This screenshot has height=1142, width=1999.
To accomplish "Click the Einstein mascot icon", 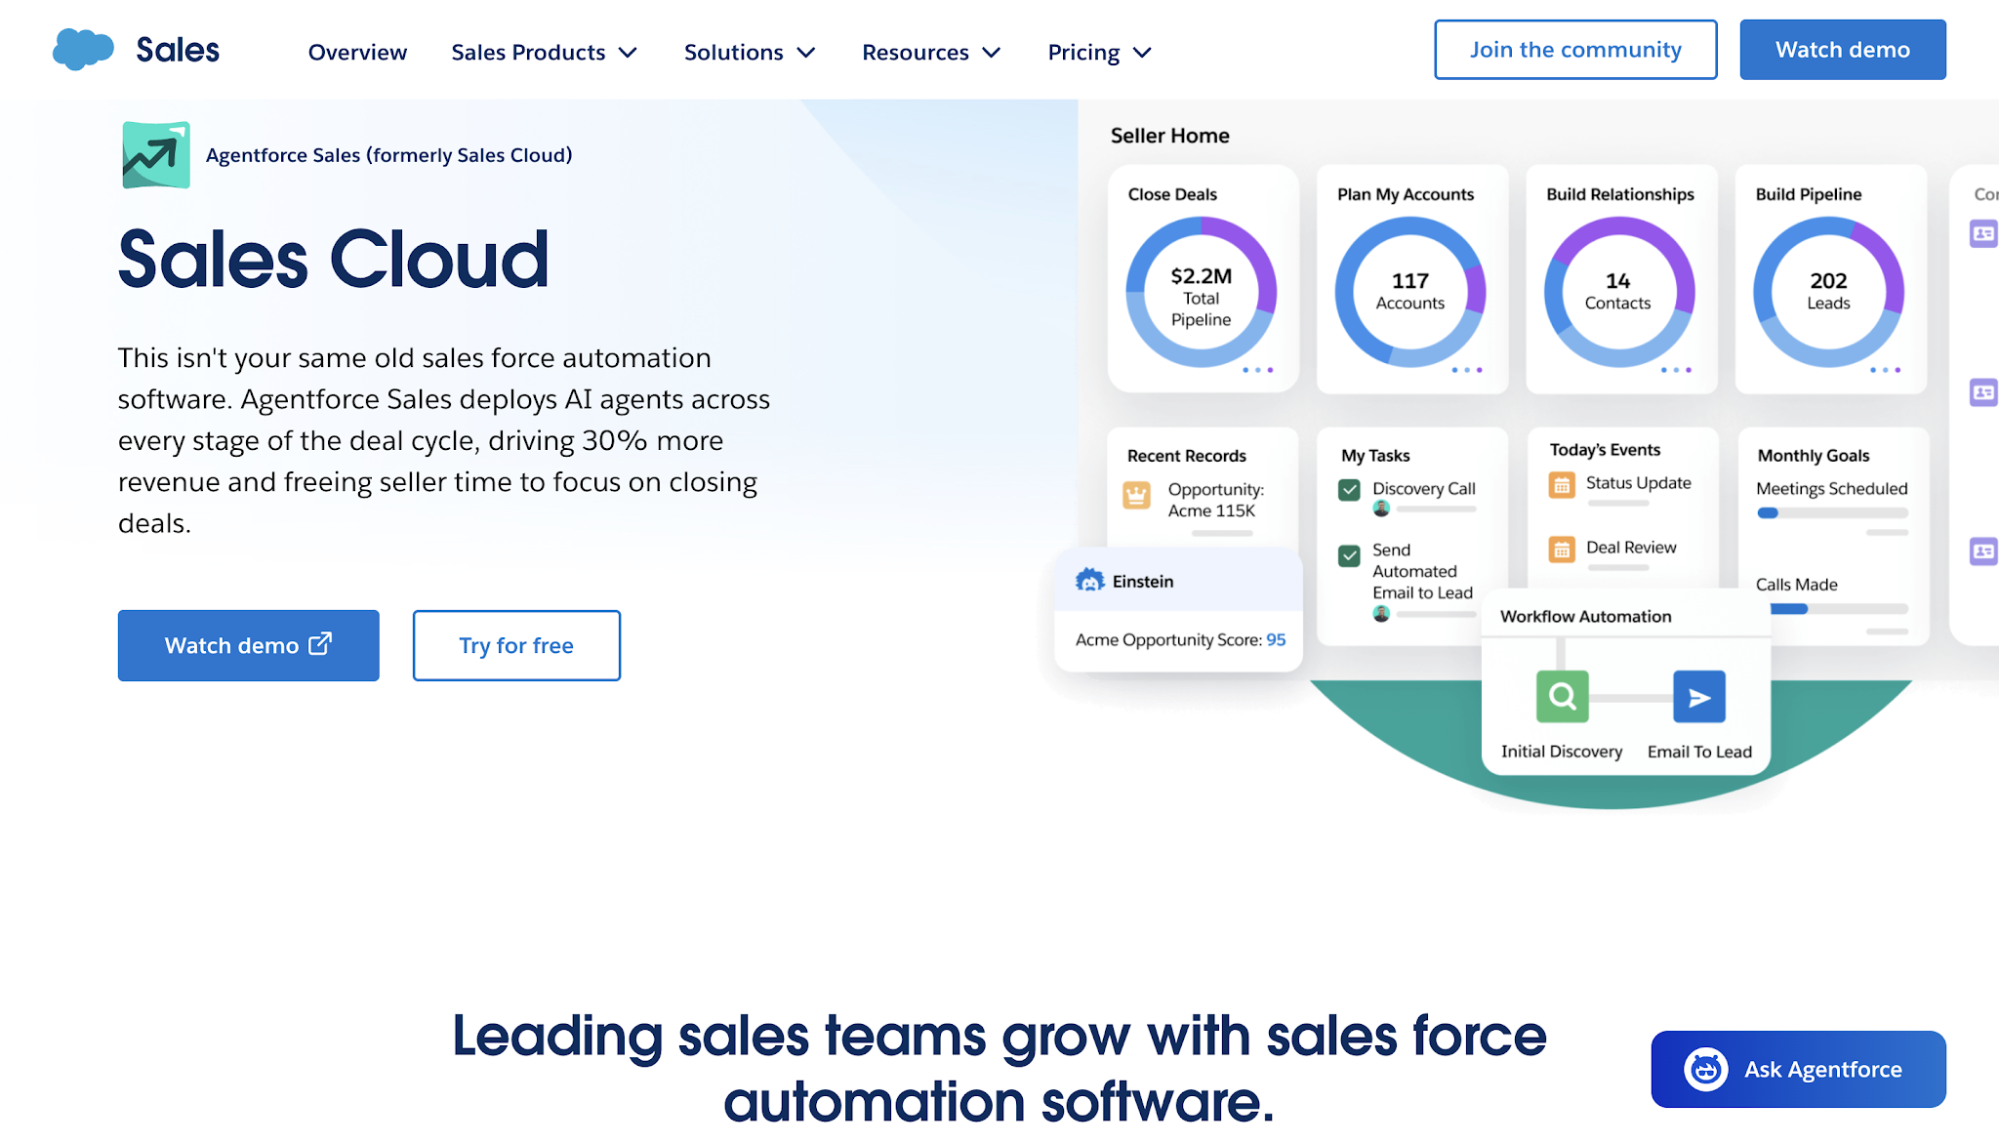I will (x=1089, y=580).
